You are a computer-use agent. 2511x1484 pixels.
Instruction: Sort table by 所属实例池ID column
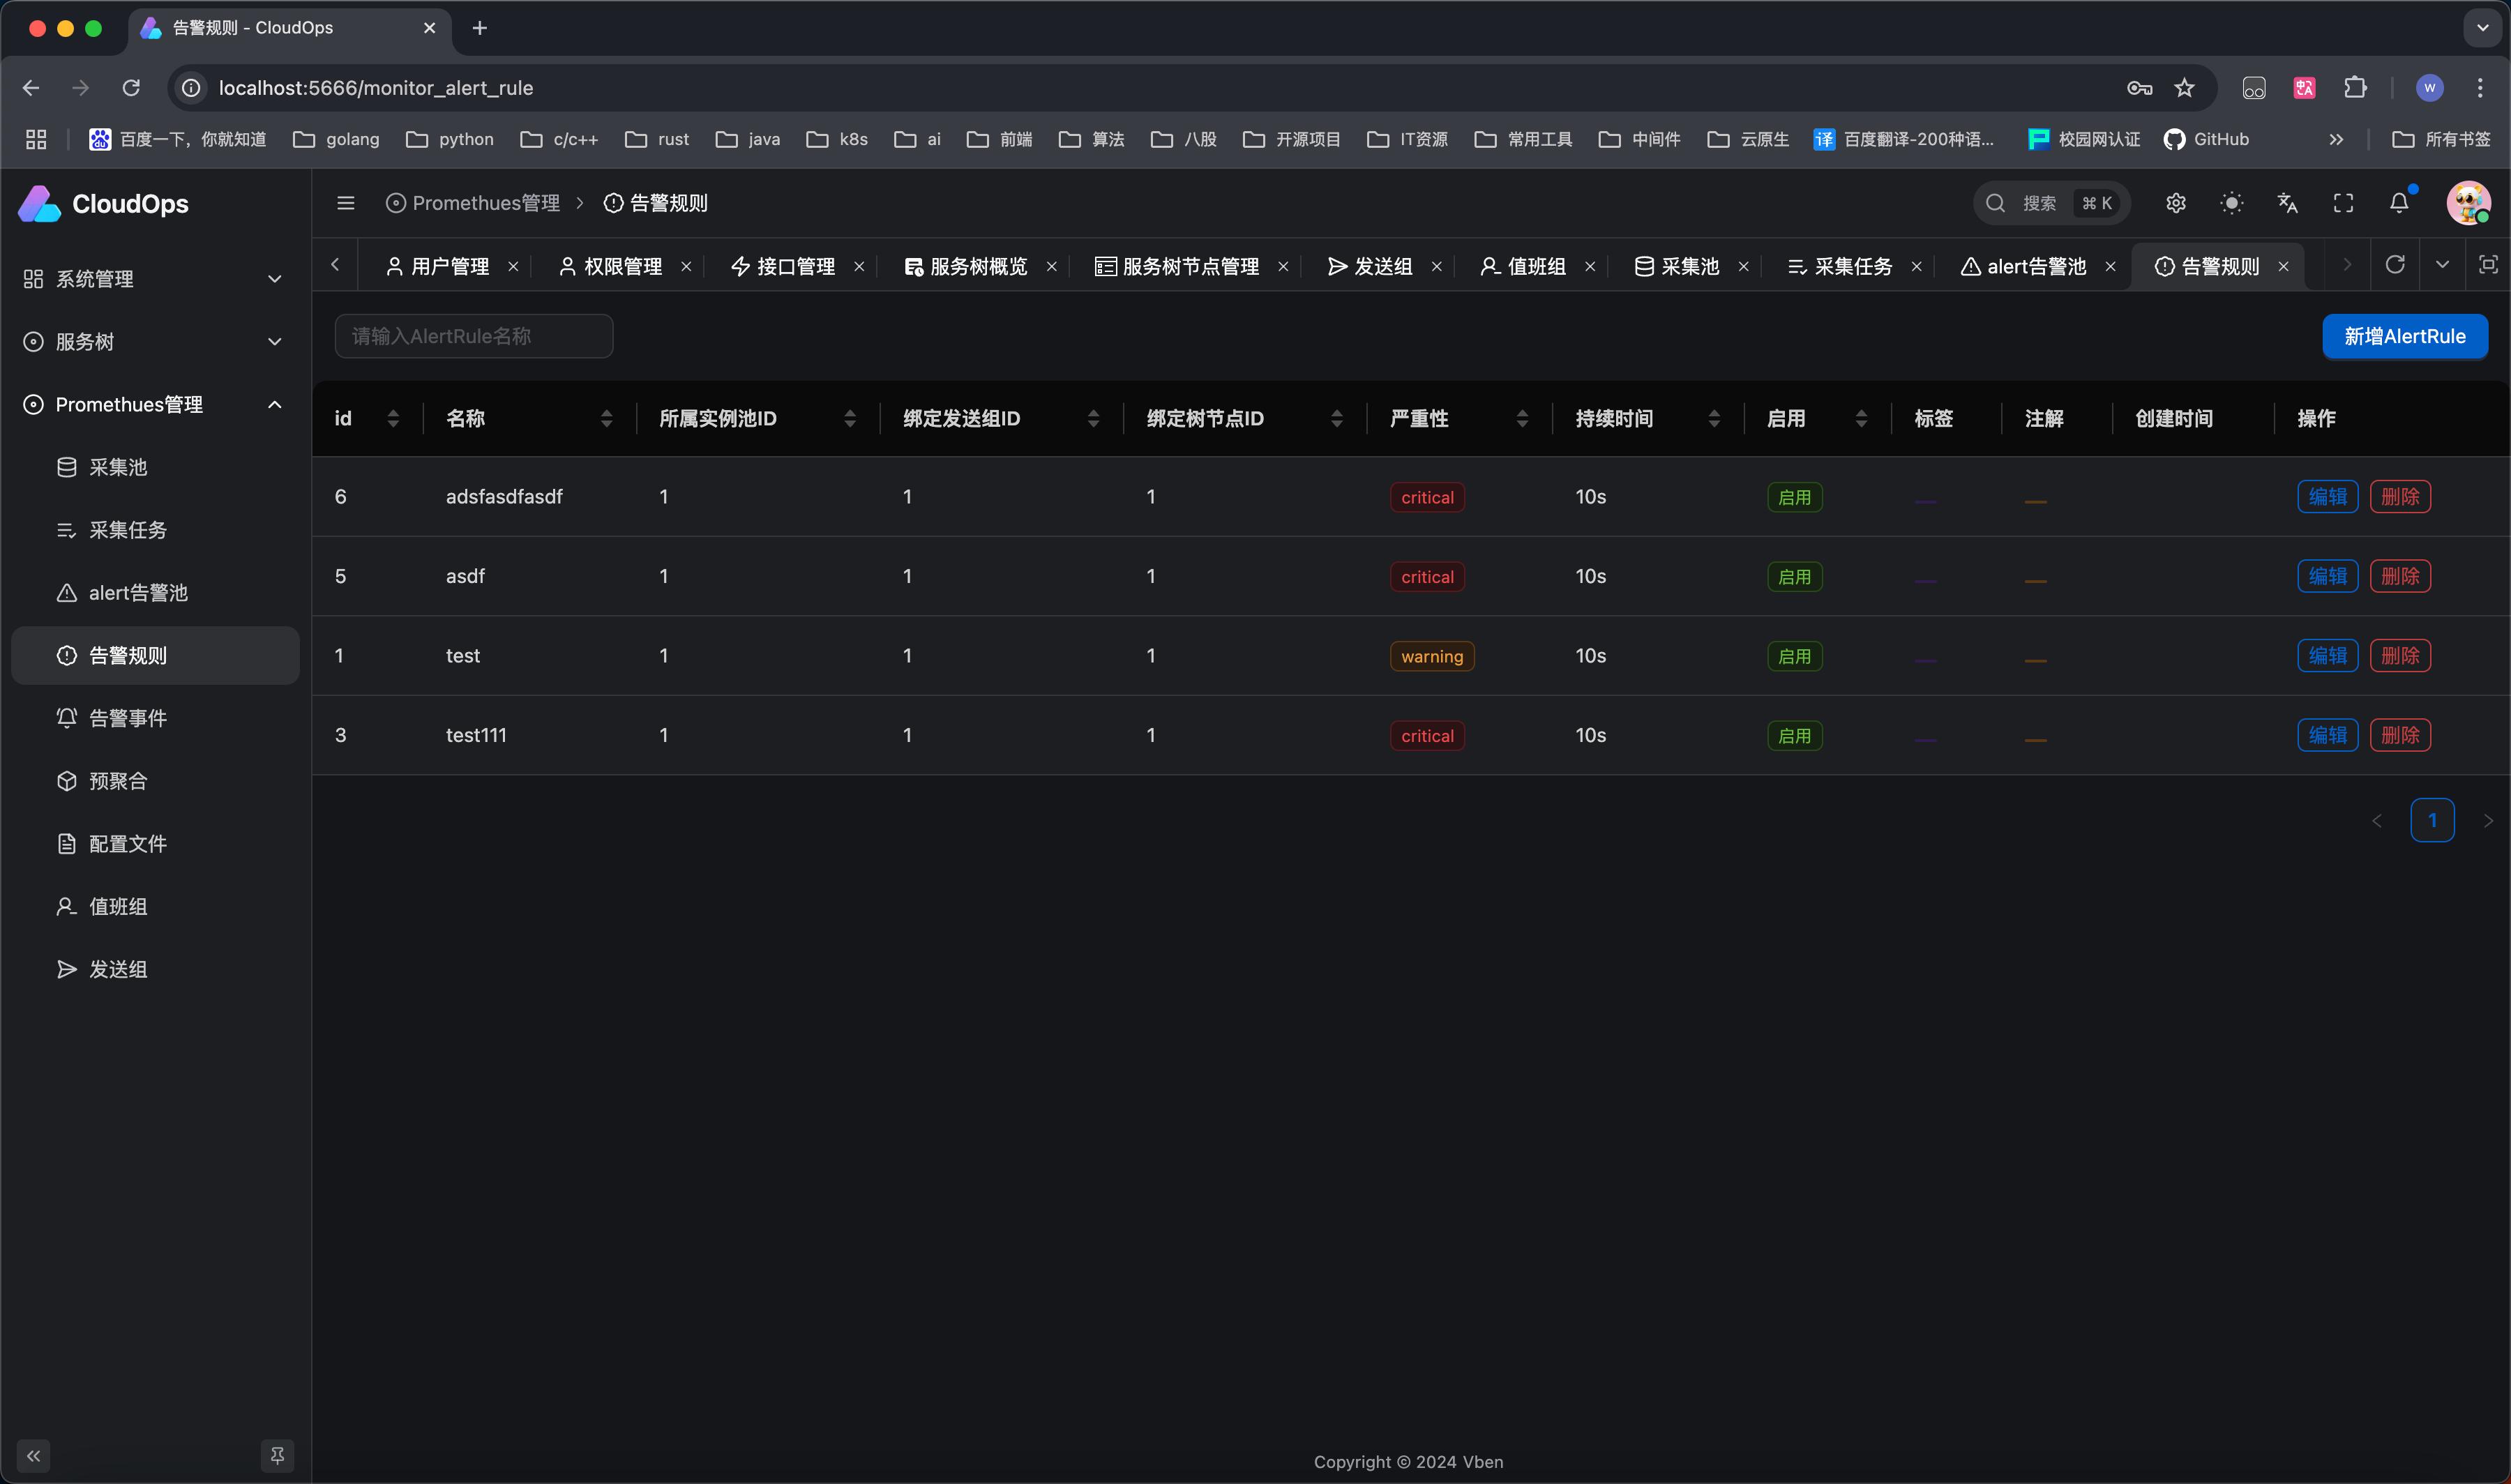[850, 419]
